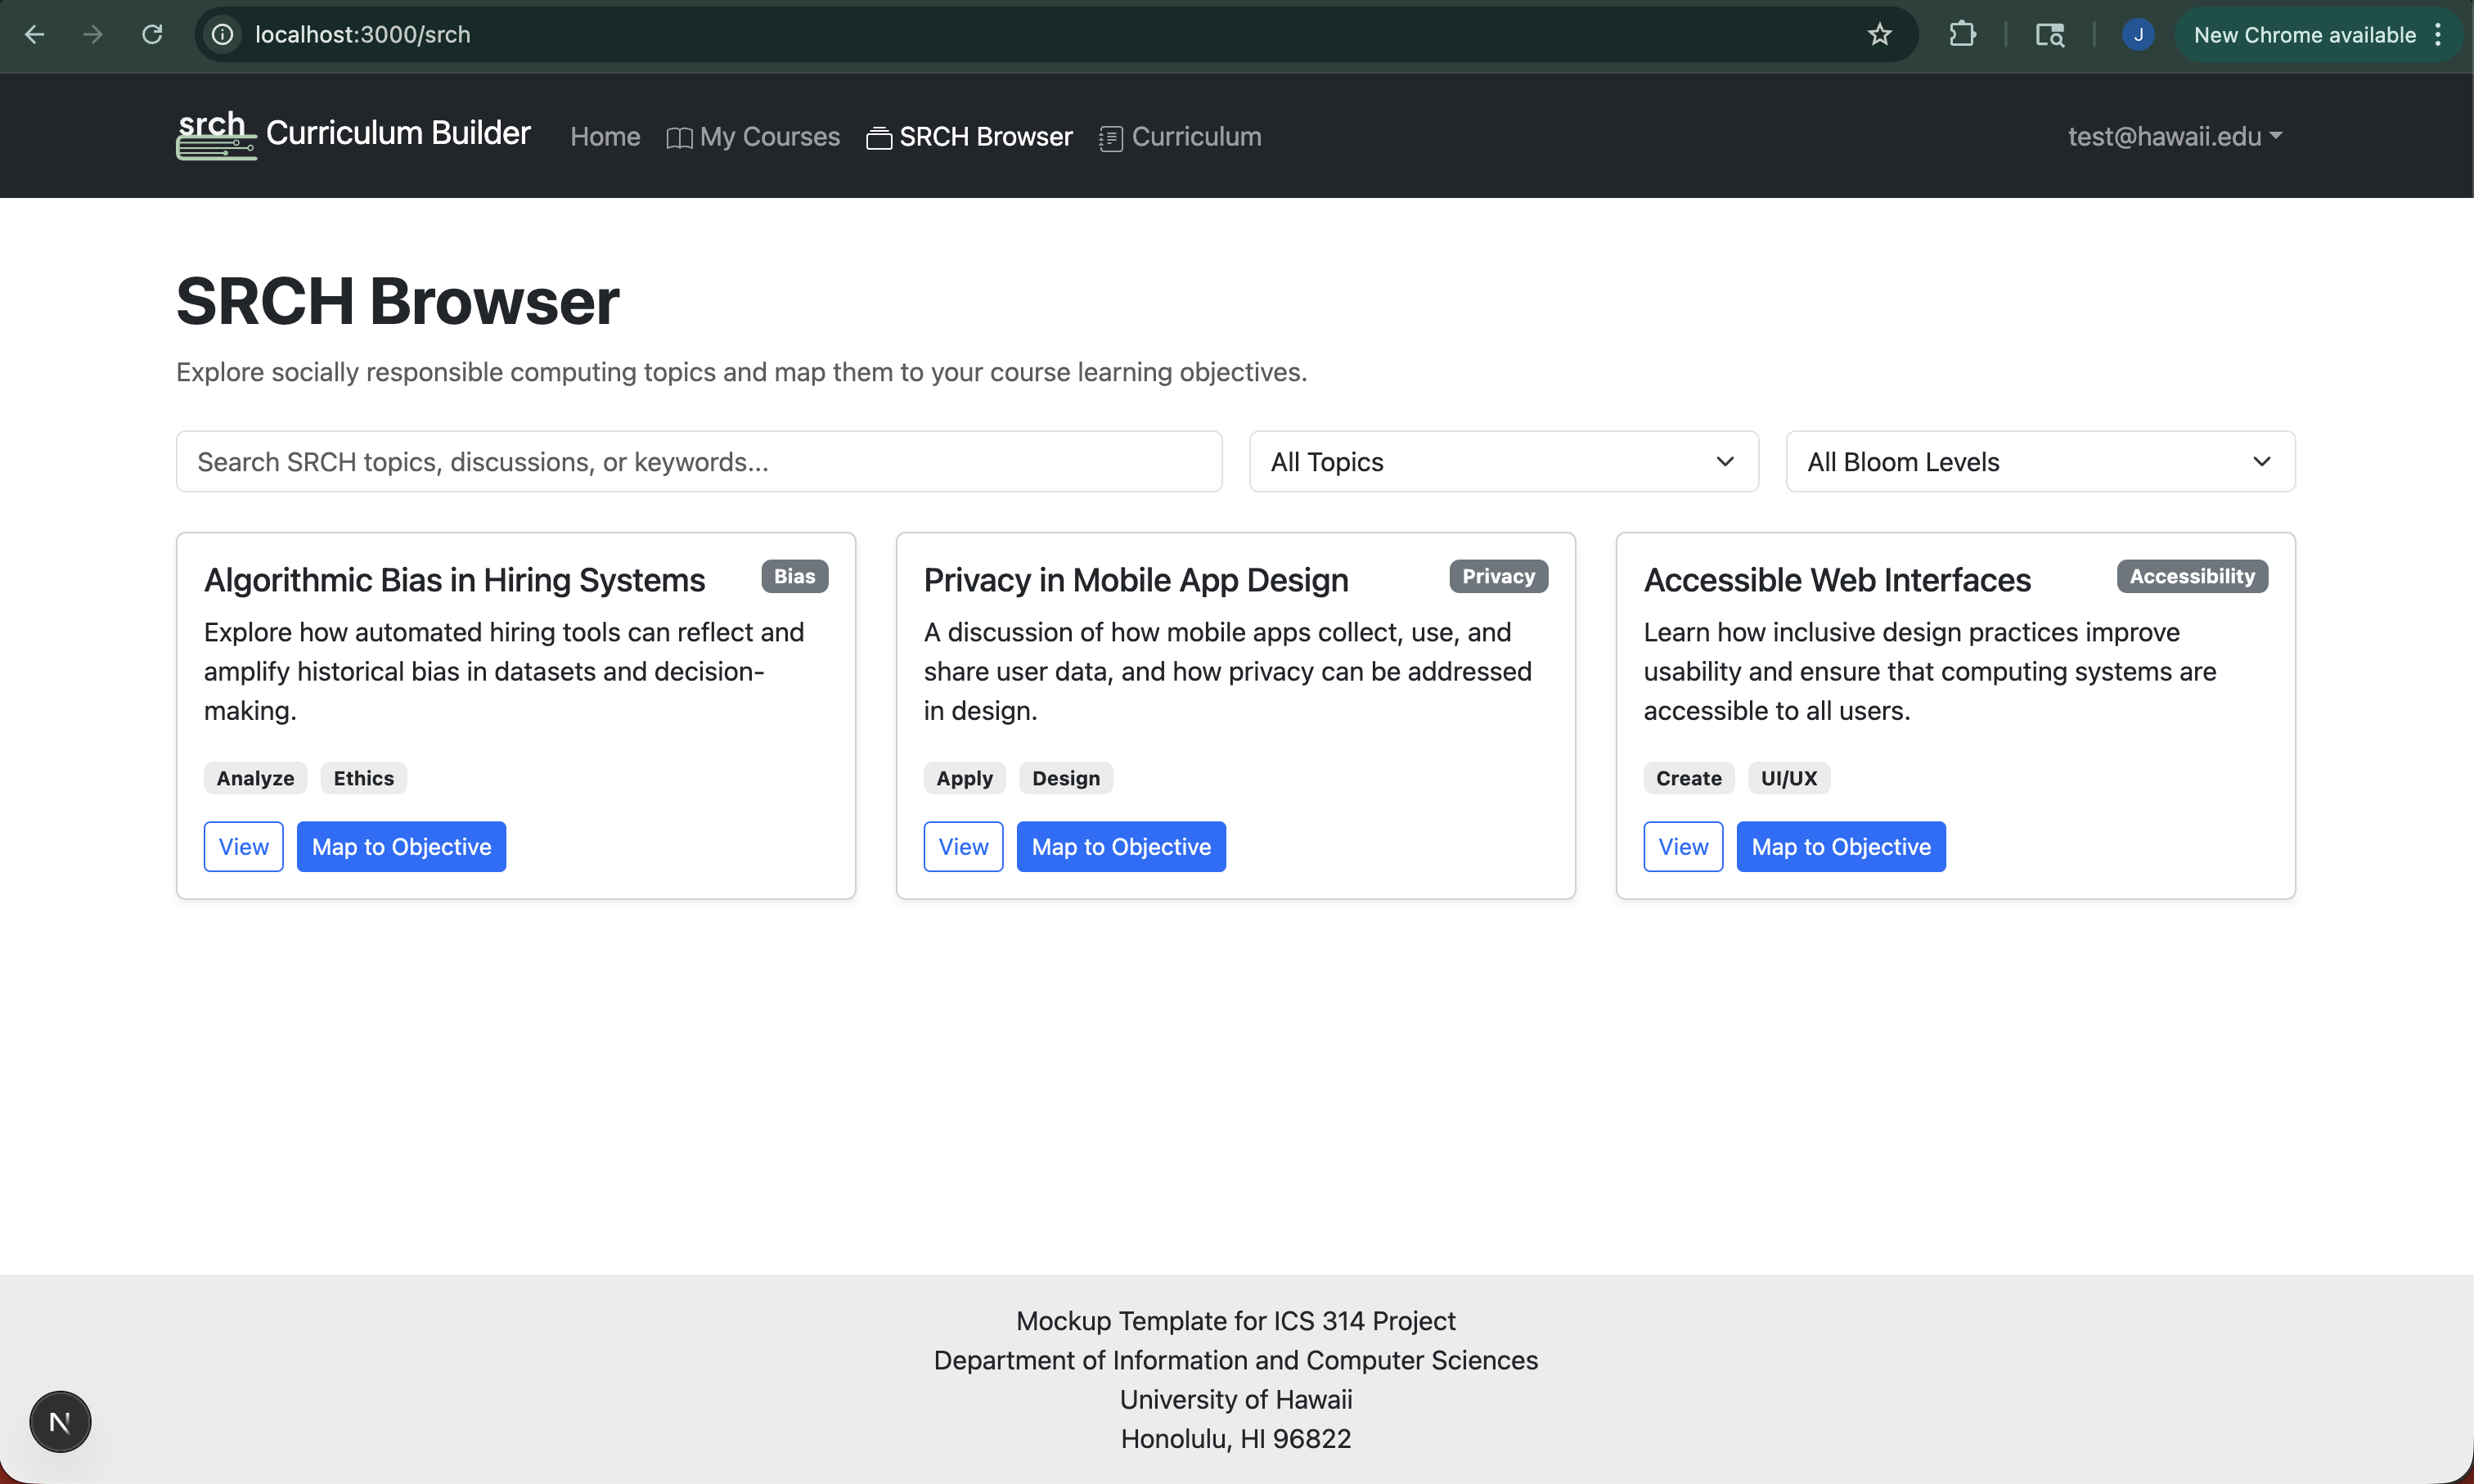Screen dimensions: 2474x1484
Task: Click the site information icon
Action: [x=223, y=35]
